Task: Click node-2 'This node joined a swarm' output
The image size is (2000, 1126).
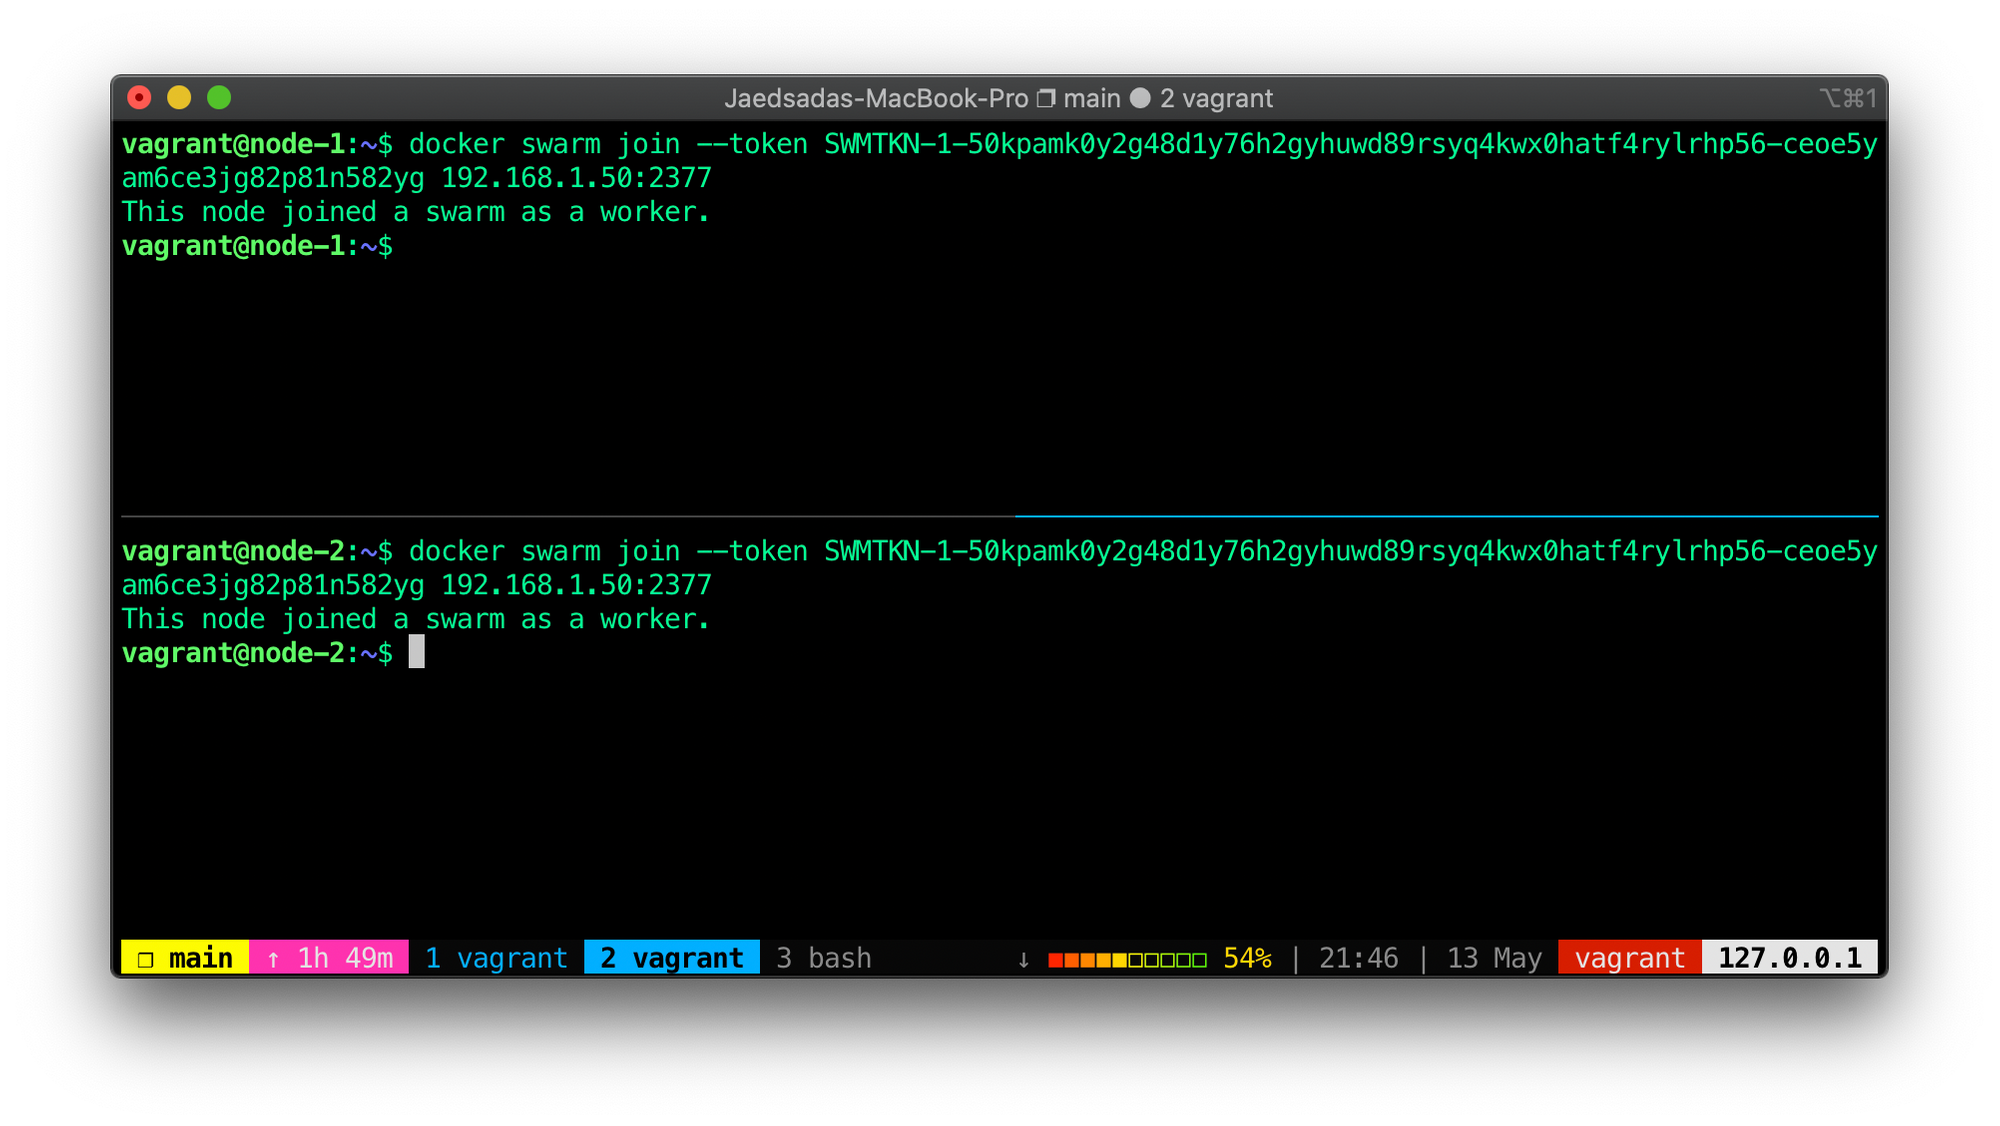Action: 416,619
